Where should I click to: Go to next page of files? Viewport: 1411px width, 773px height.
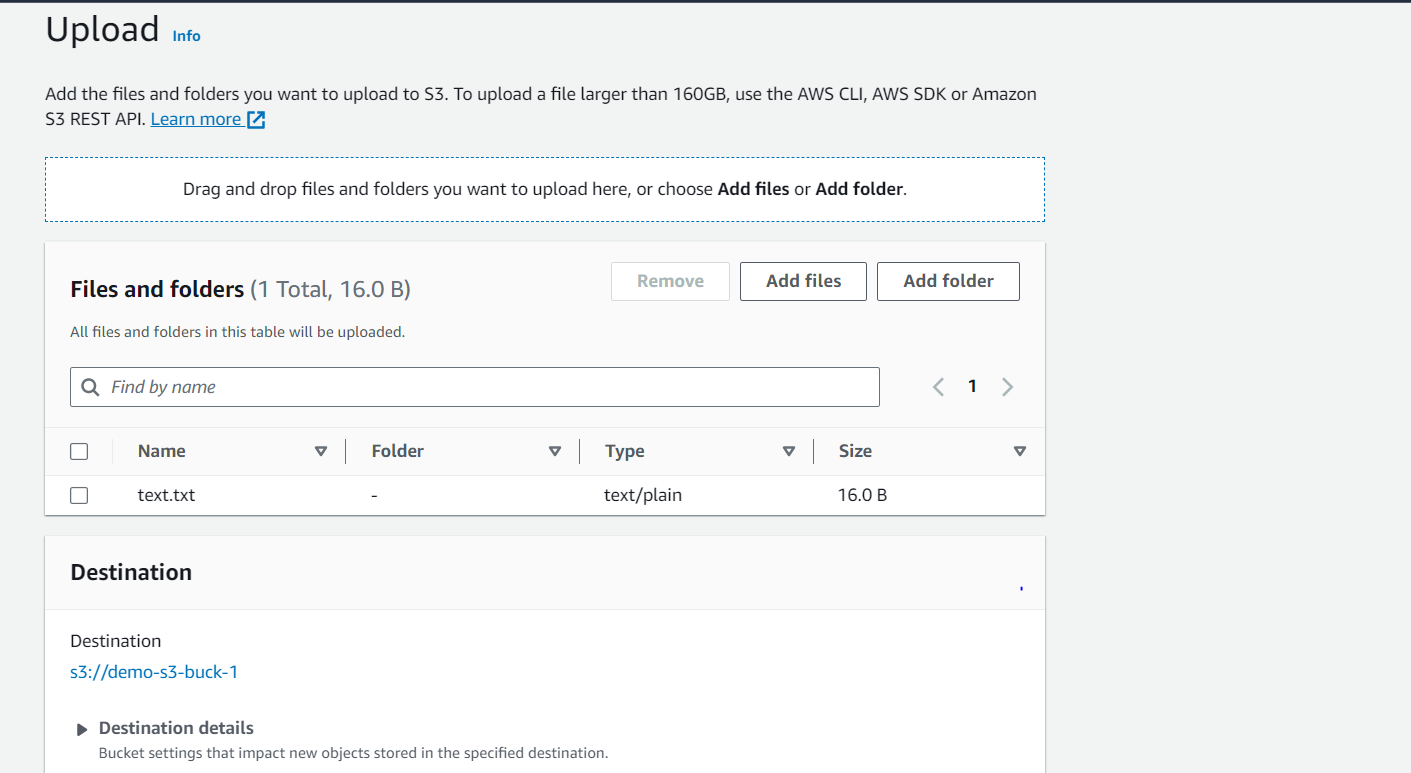pyautogui.click(x=1007, y=387)
